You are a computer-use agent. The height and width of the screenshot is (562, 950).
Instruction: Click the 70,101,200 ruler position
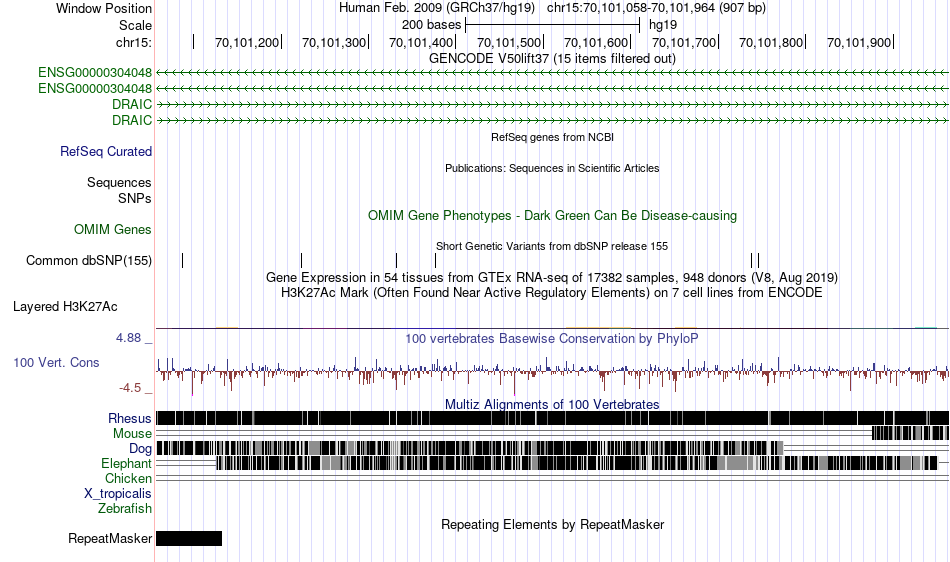[x=247, y=42]
